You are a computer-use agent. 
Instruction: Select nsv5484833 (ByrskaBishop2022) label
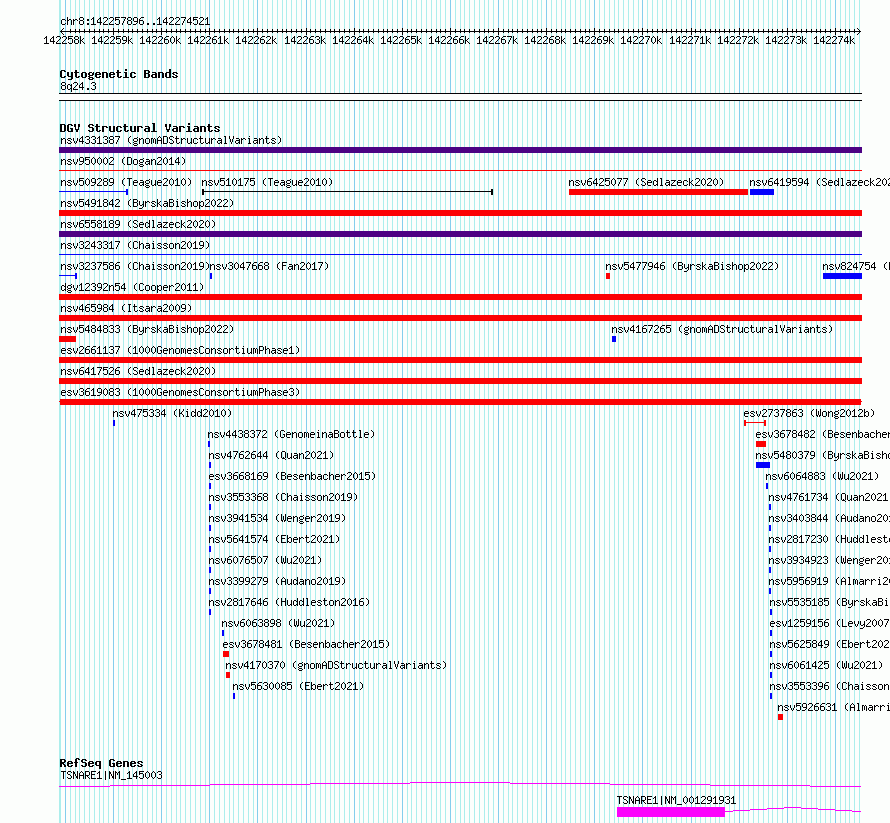click(147, 329)
